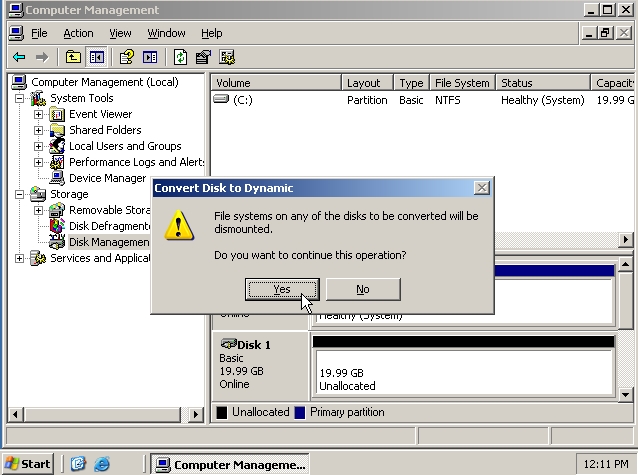
Task: Click the Unallocated black legend swatch
Action: (x=222, y=413)
